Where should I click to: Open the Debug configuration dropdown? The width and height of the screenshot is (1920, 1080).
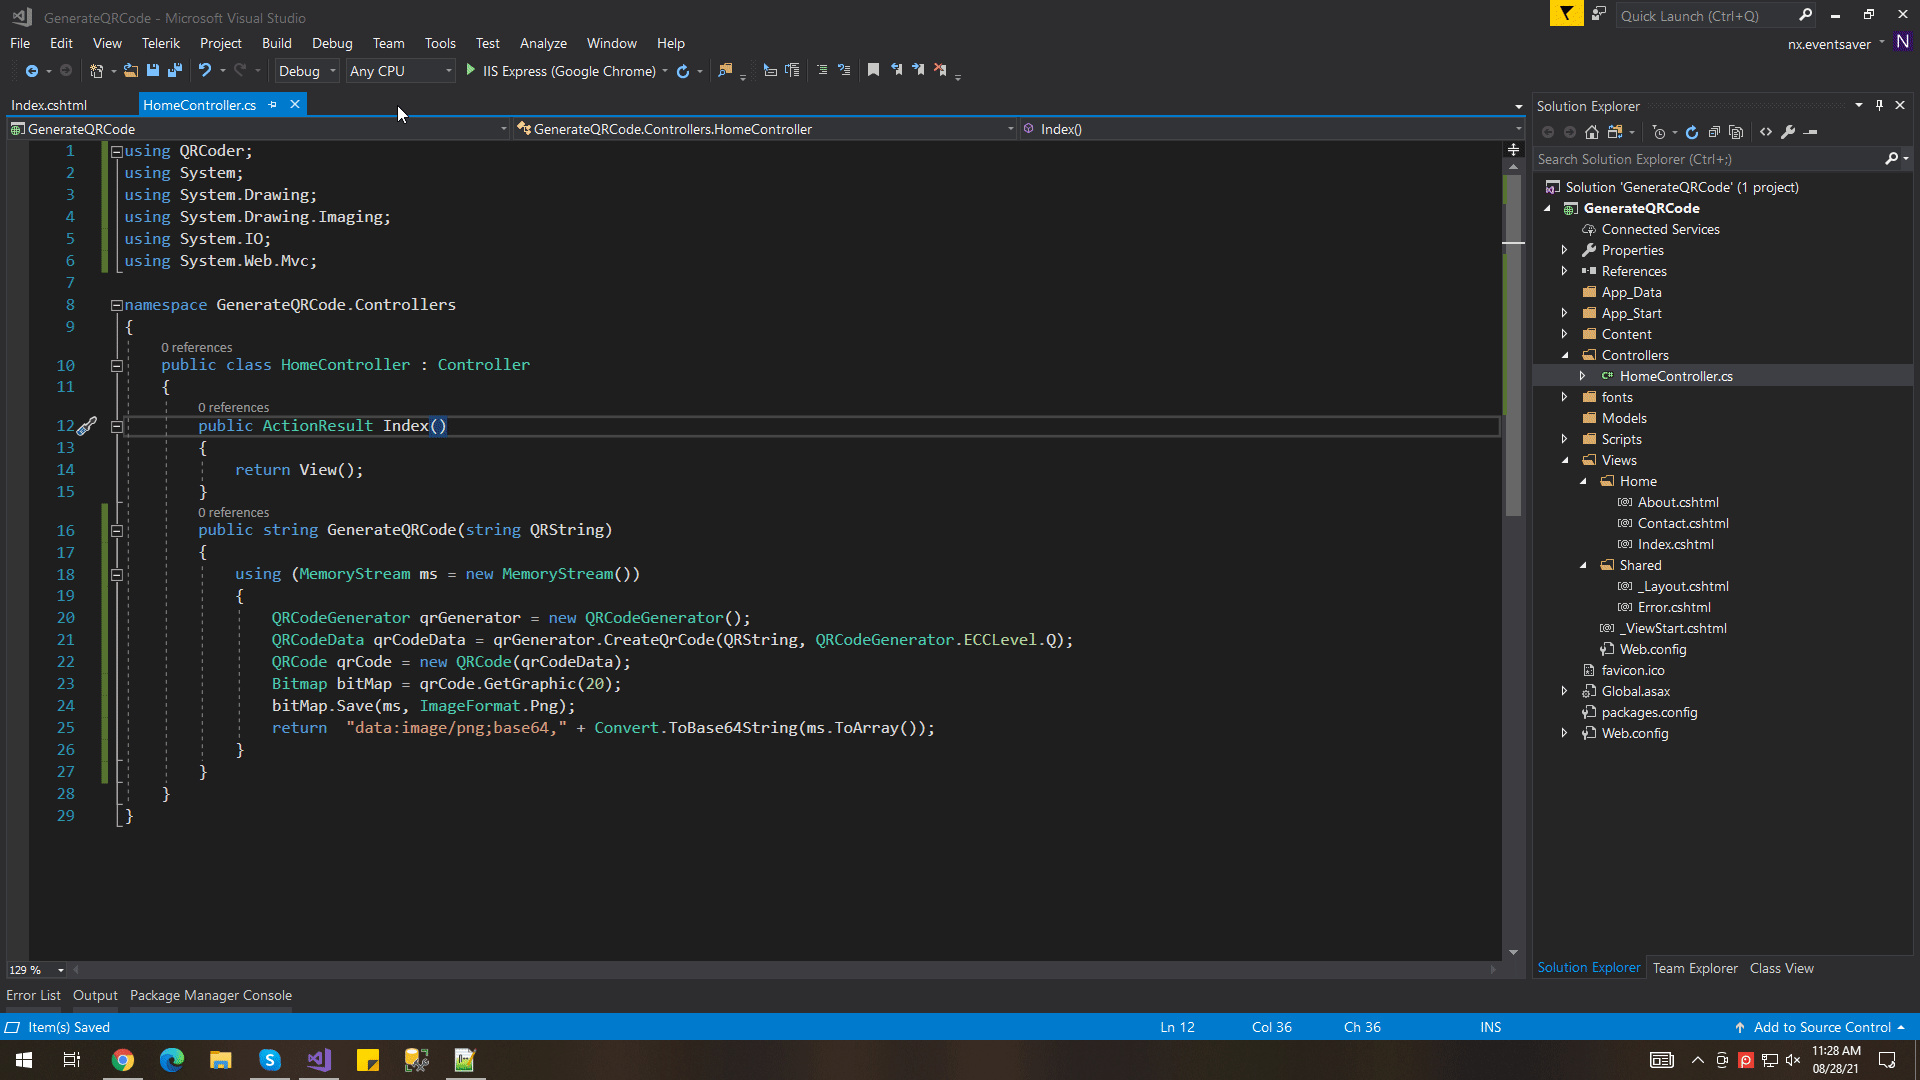(306, 71)
